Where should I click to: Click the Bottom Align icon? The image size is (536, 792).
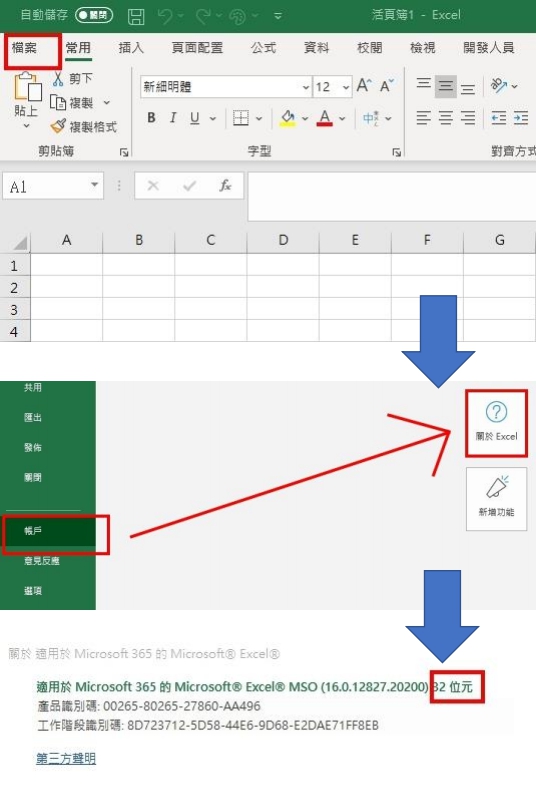click(x=468, y=87)
